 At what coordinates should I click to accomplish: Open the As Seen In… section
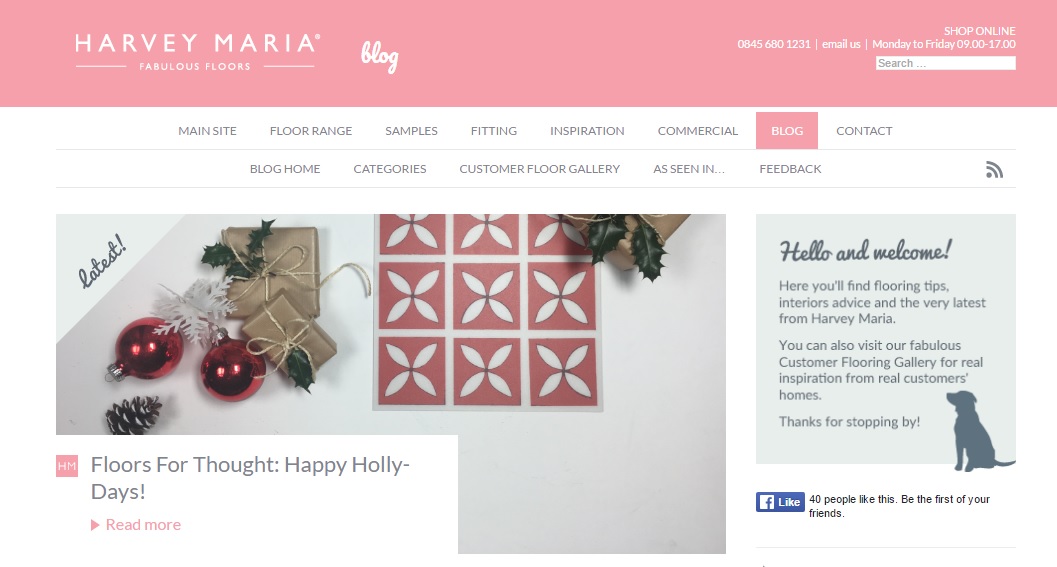[689, 169]
